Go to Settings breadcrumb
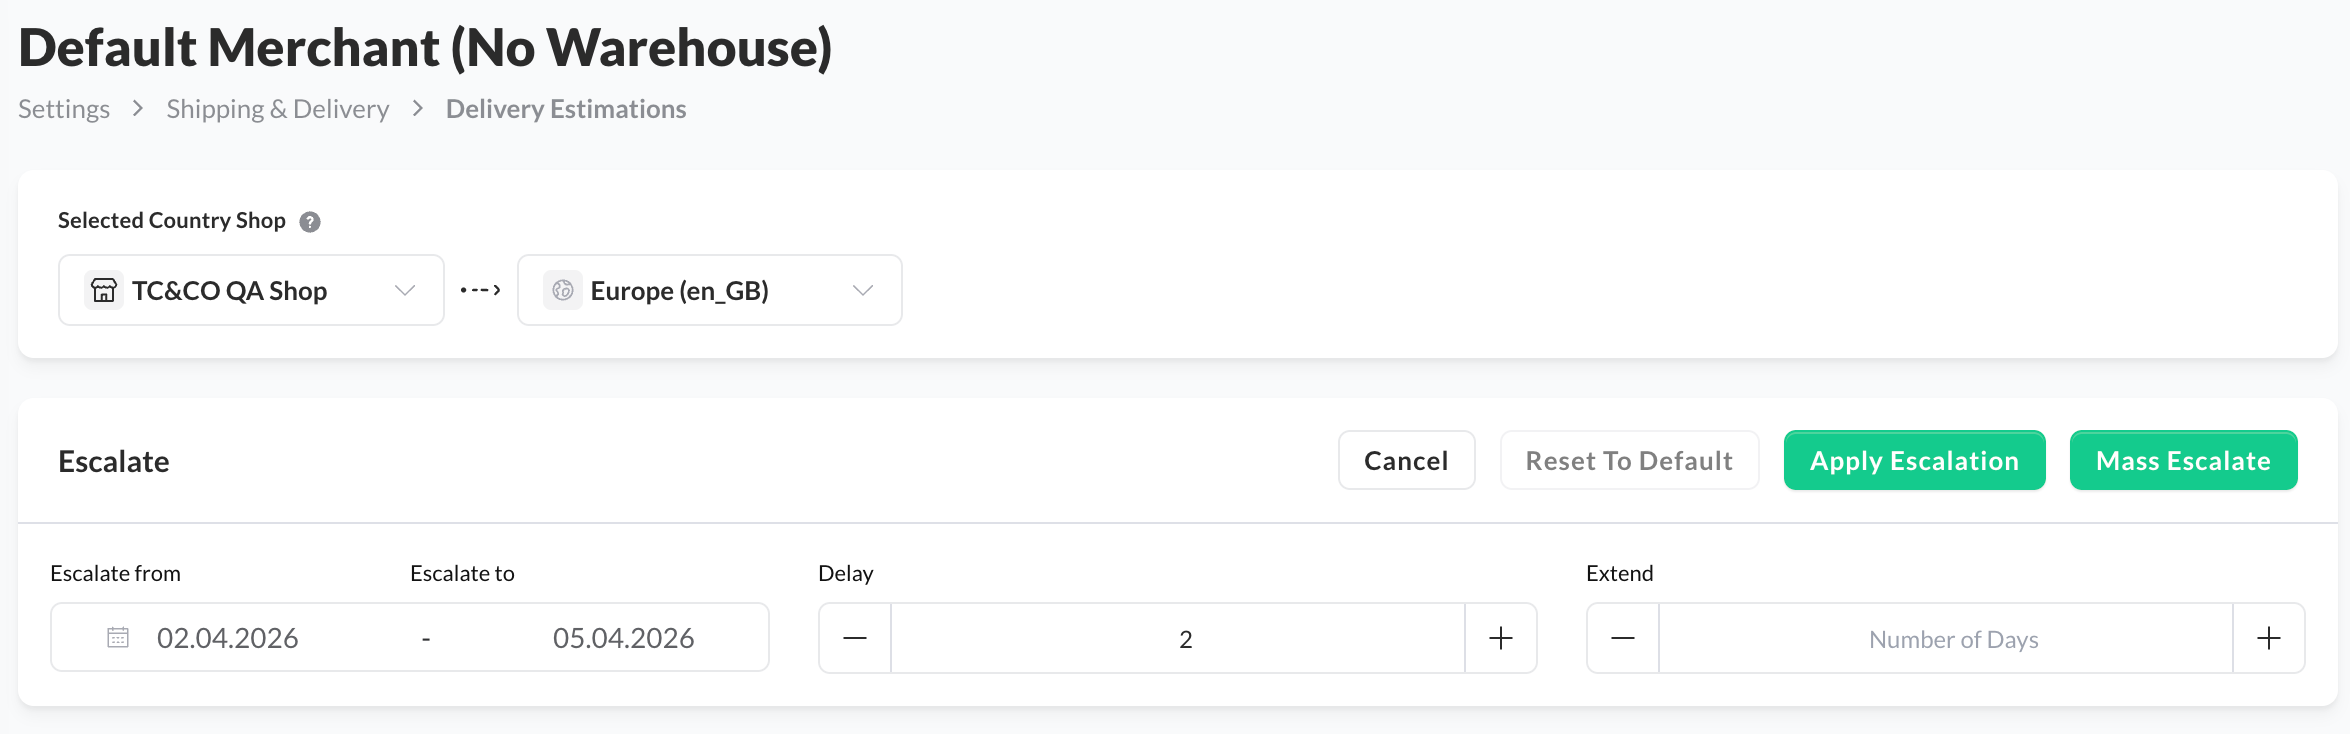 [64, 109]
